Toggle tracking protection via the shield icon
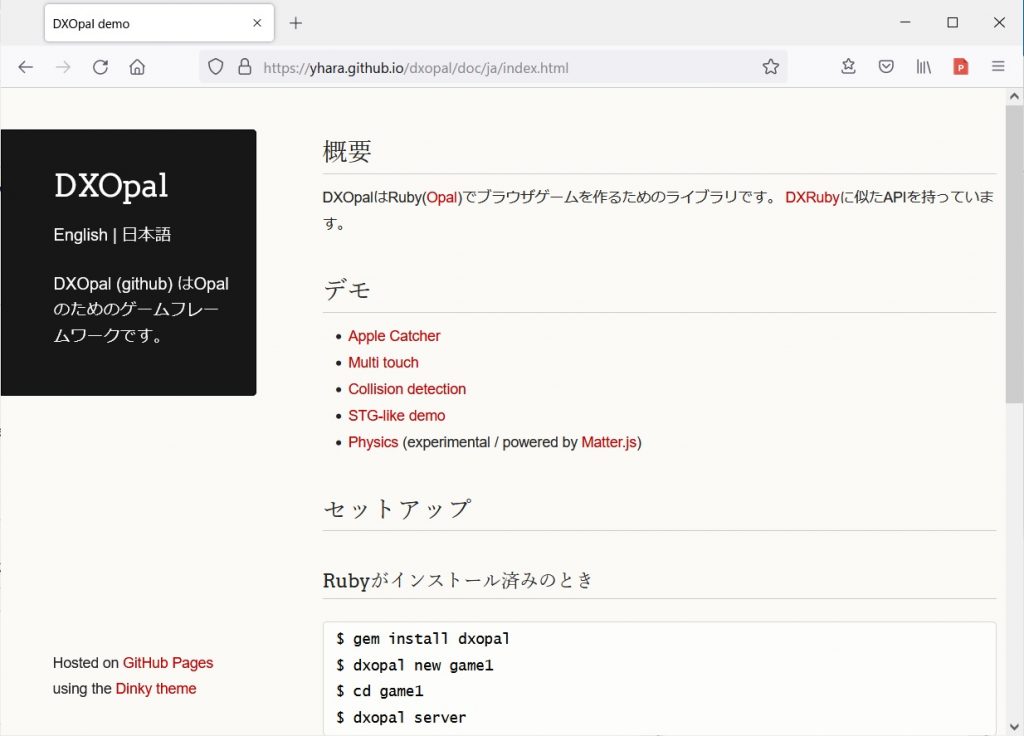This screenshot has height=736, width=1024. click(215, 66)
